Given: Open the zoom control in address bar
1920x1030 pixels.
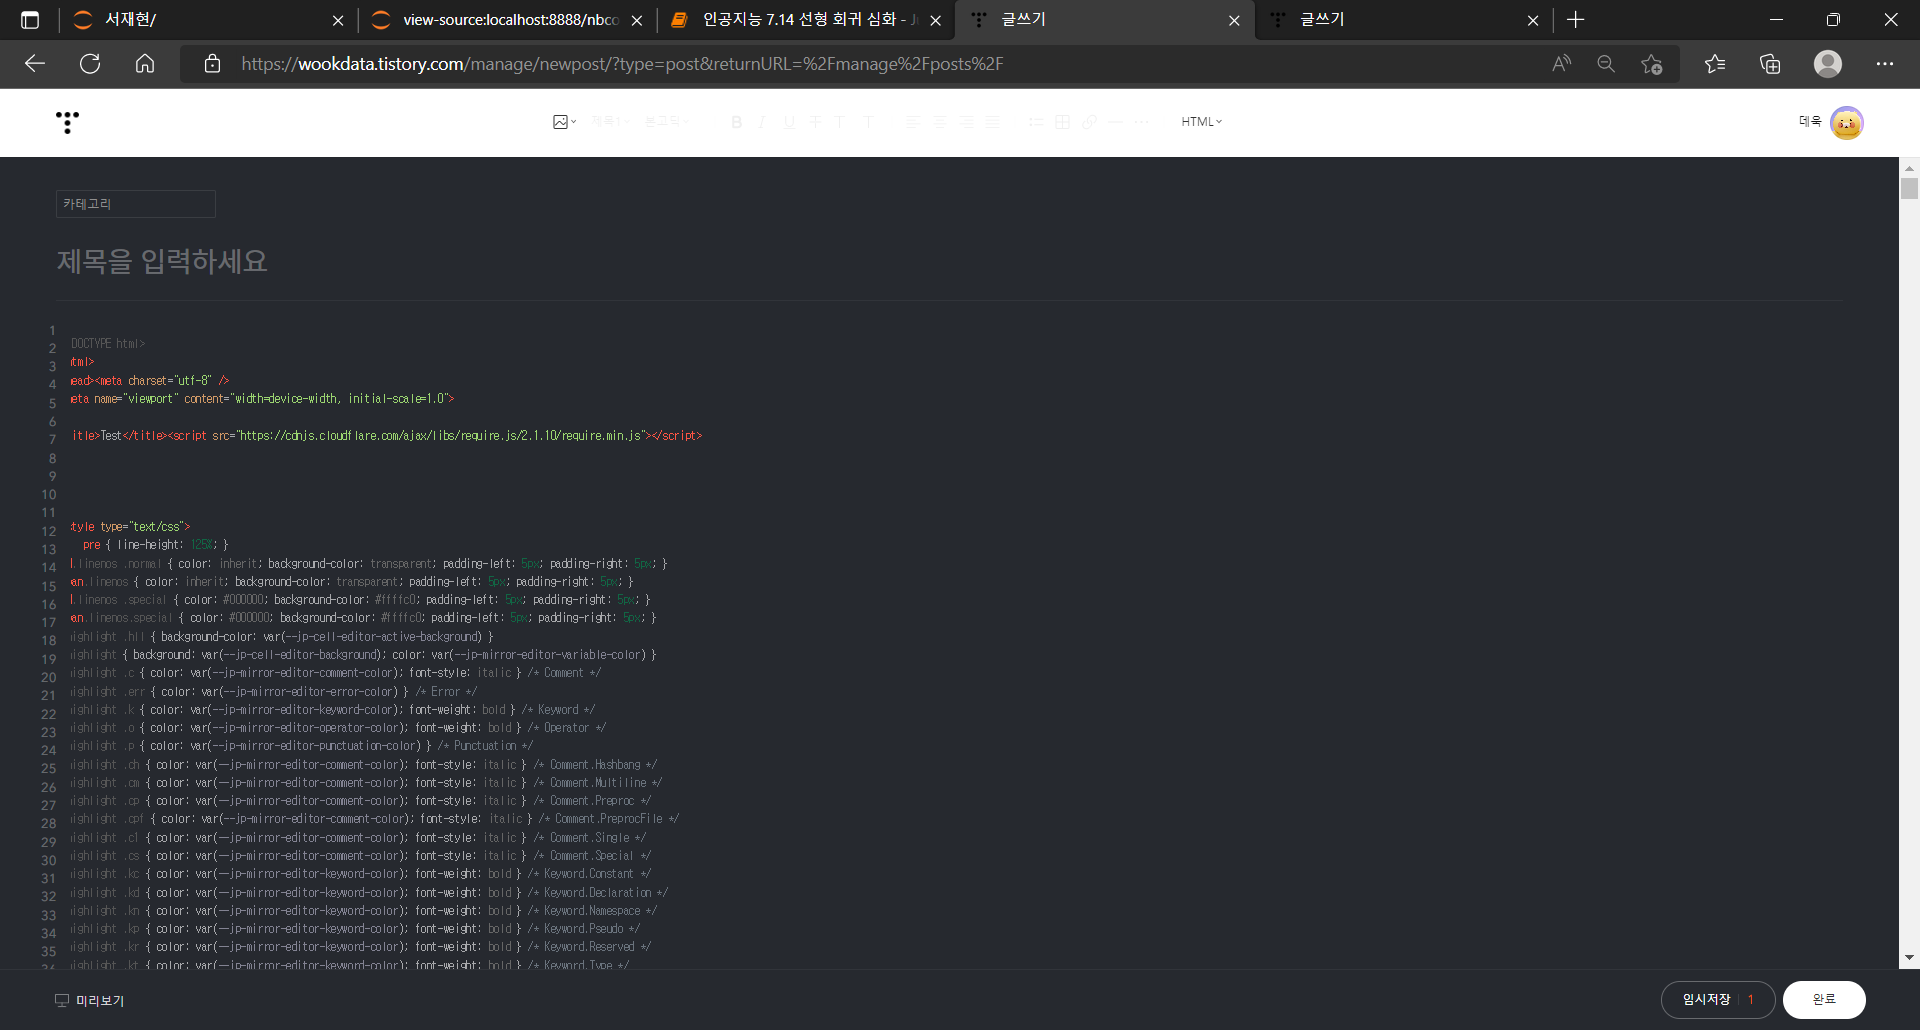Looking at the screenshot, I should pos(1606,64).
